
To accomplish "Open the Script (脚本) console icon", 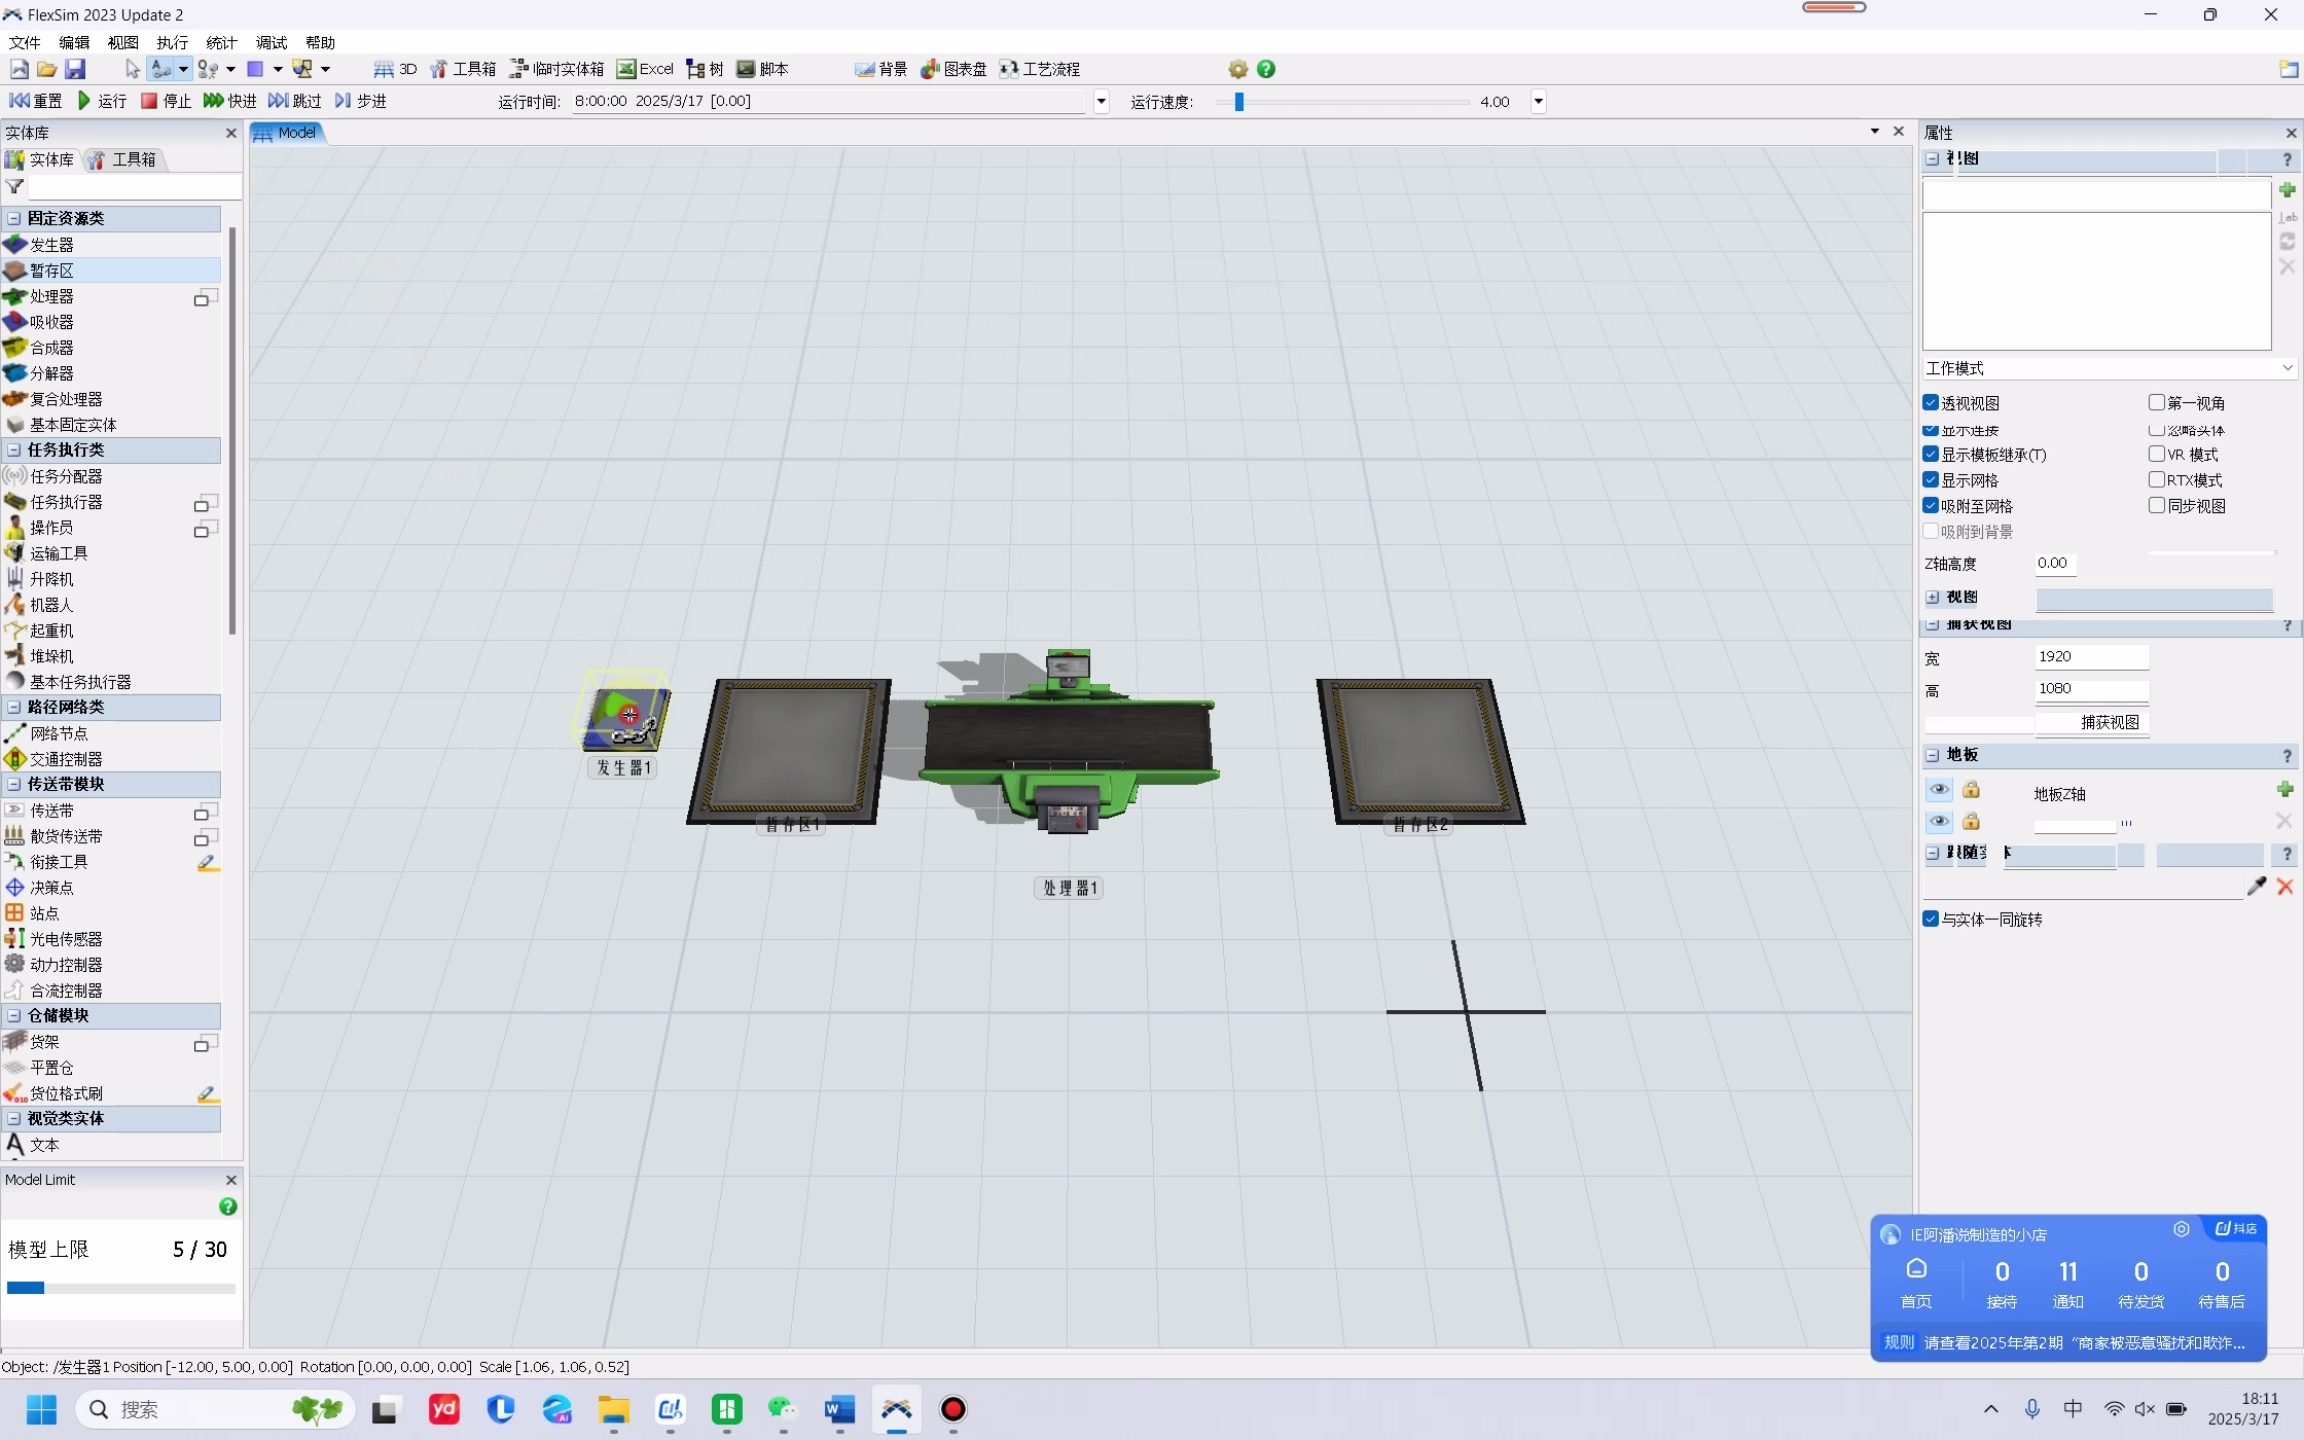I will click(x=762, y=69).
